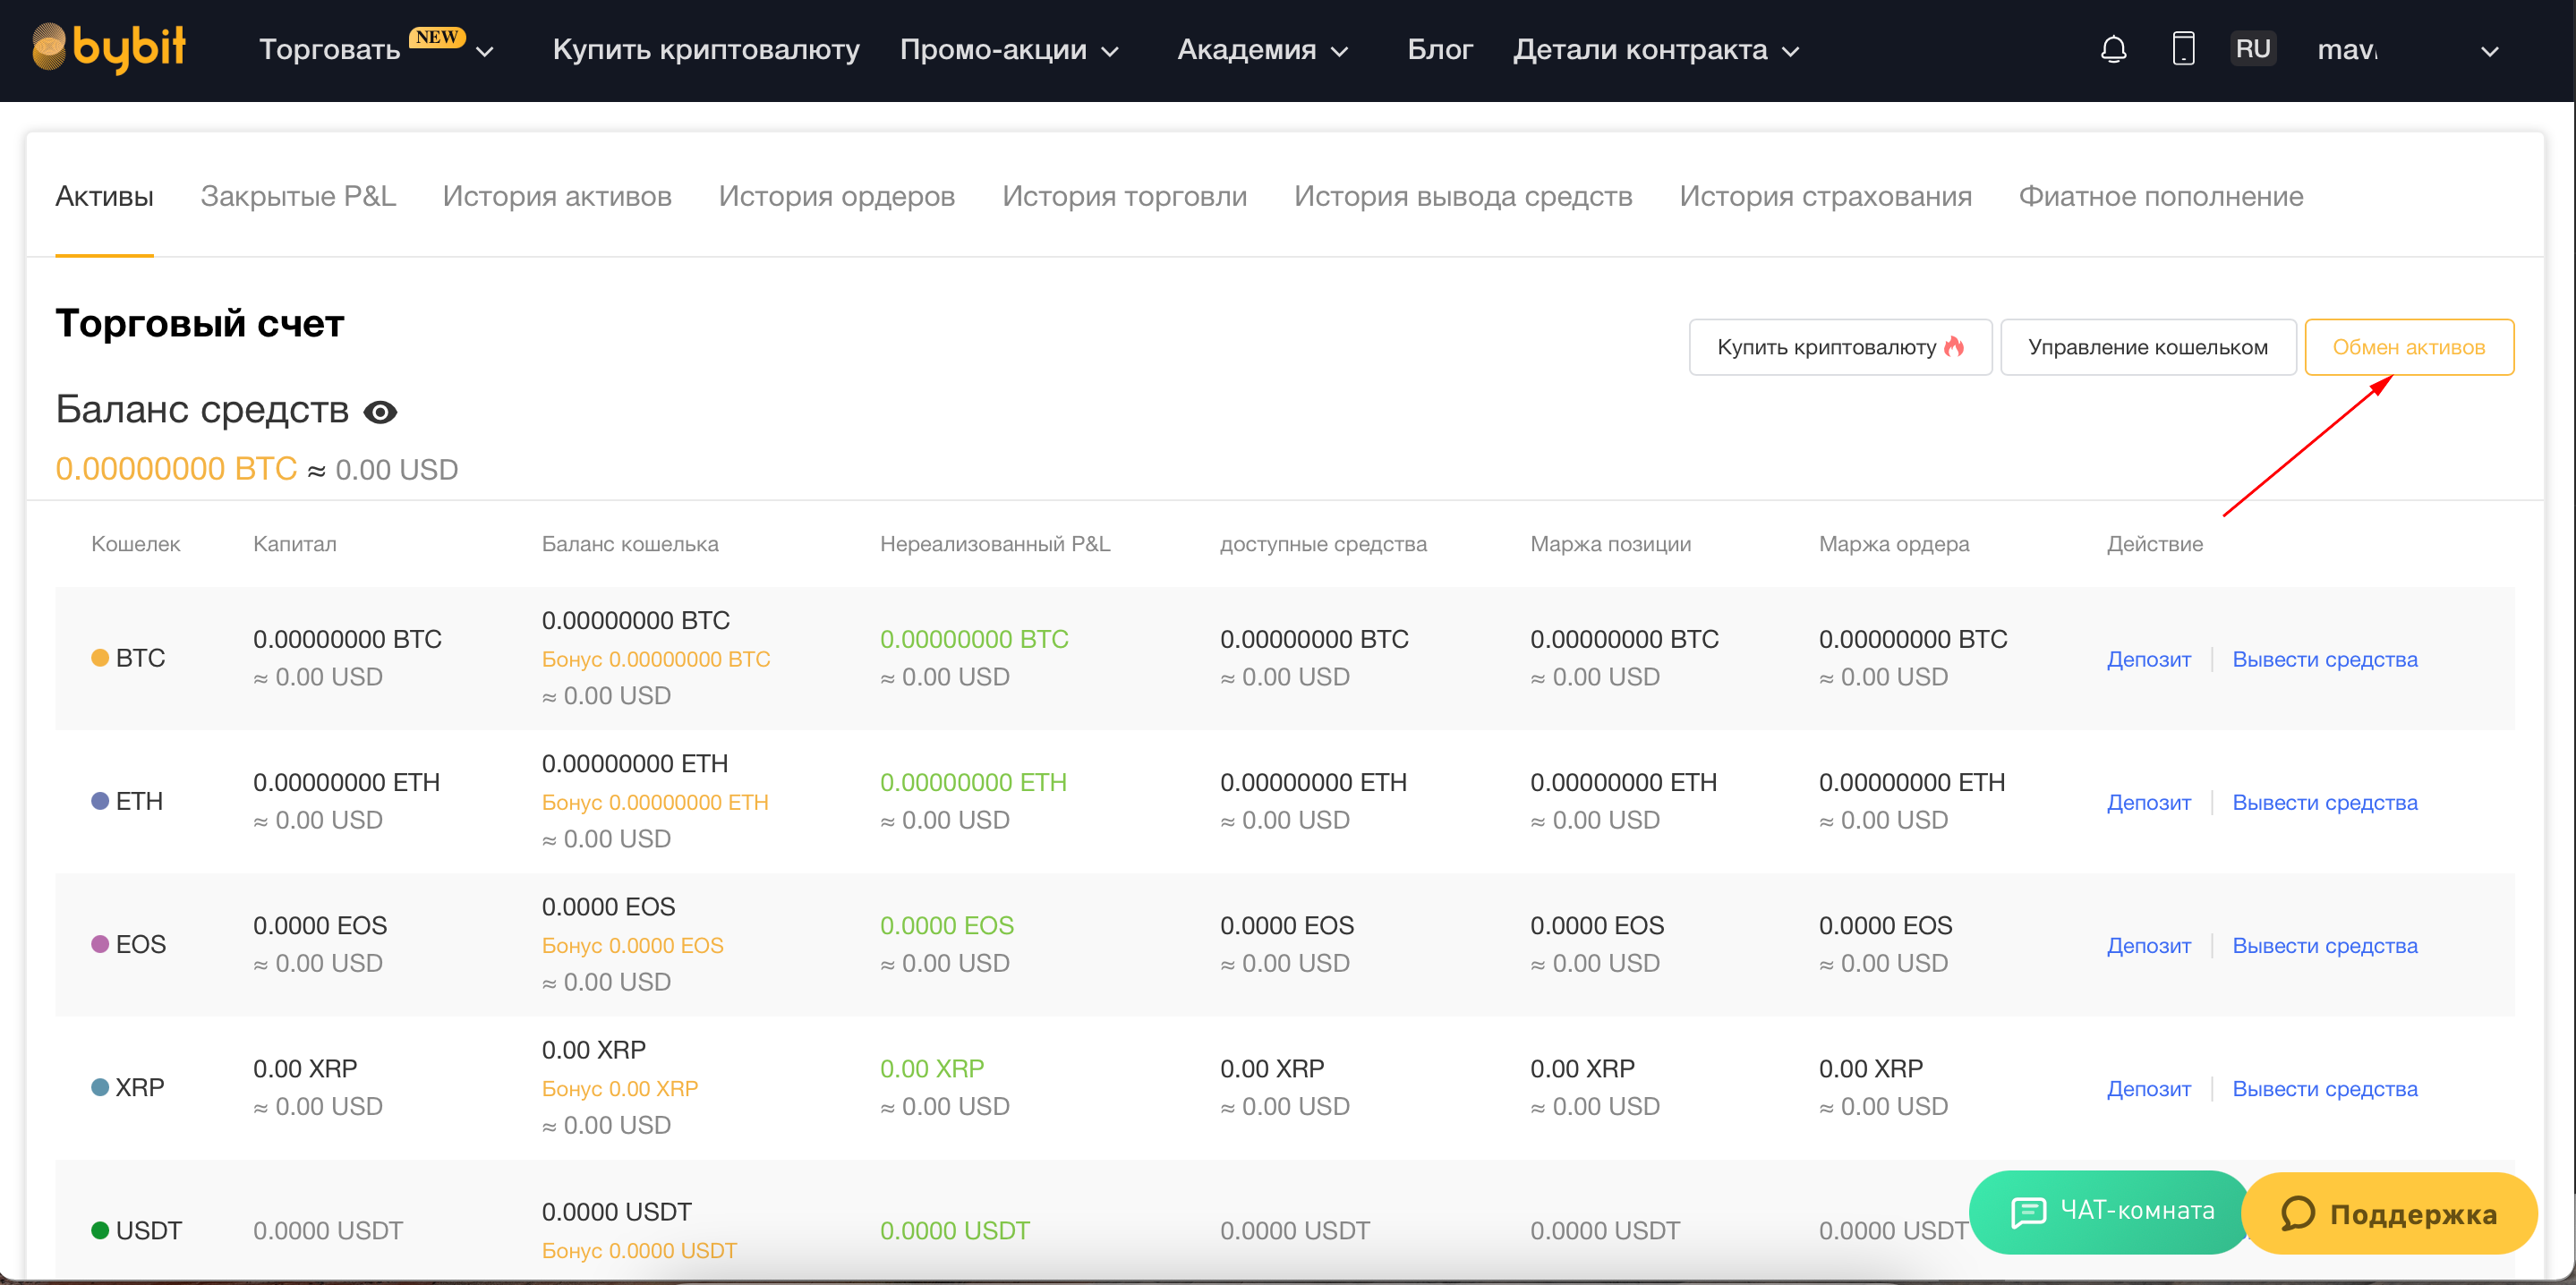Click the Торговый счет heading
Viewport: 2576px width, 1285px height.
coord(199,323)
